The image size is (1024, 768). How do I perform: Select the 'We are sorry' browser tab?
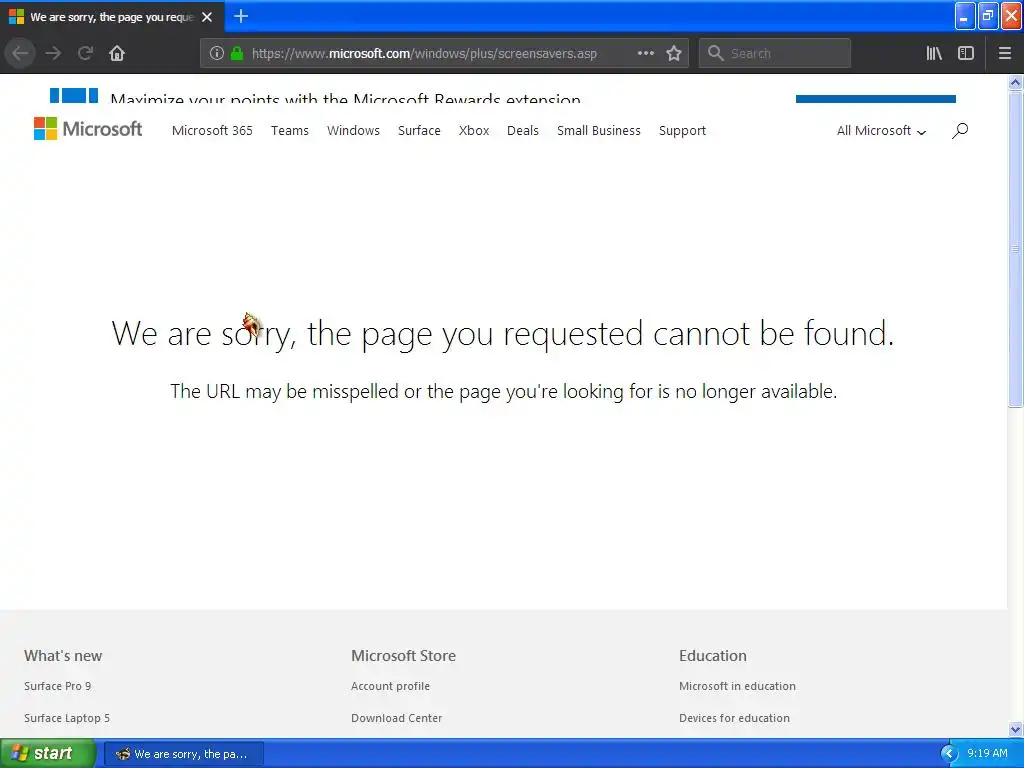pyautogui.click(x=111, y=17)
